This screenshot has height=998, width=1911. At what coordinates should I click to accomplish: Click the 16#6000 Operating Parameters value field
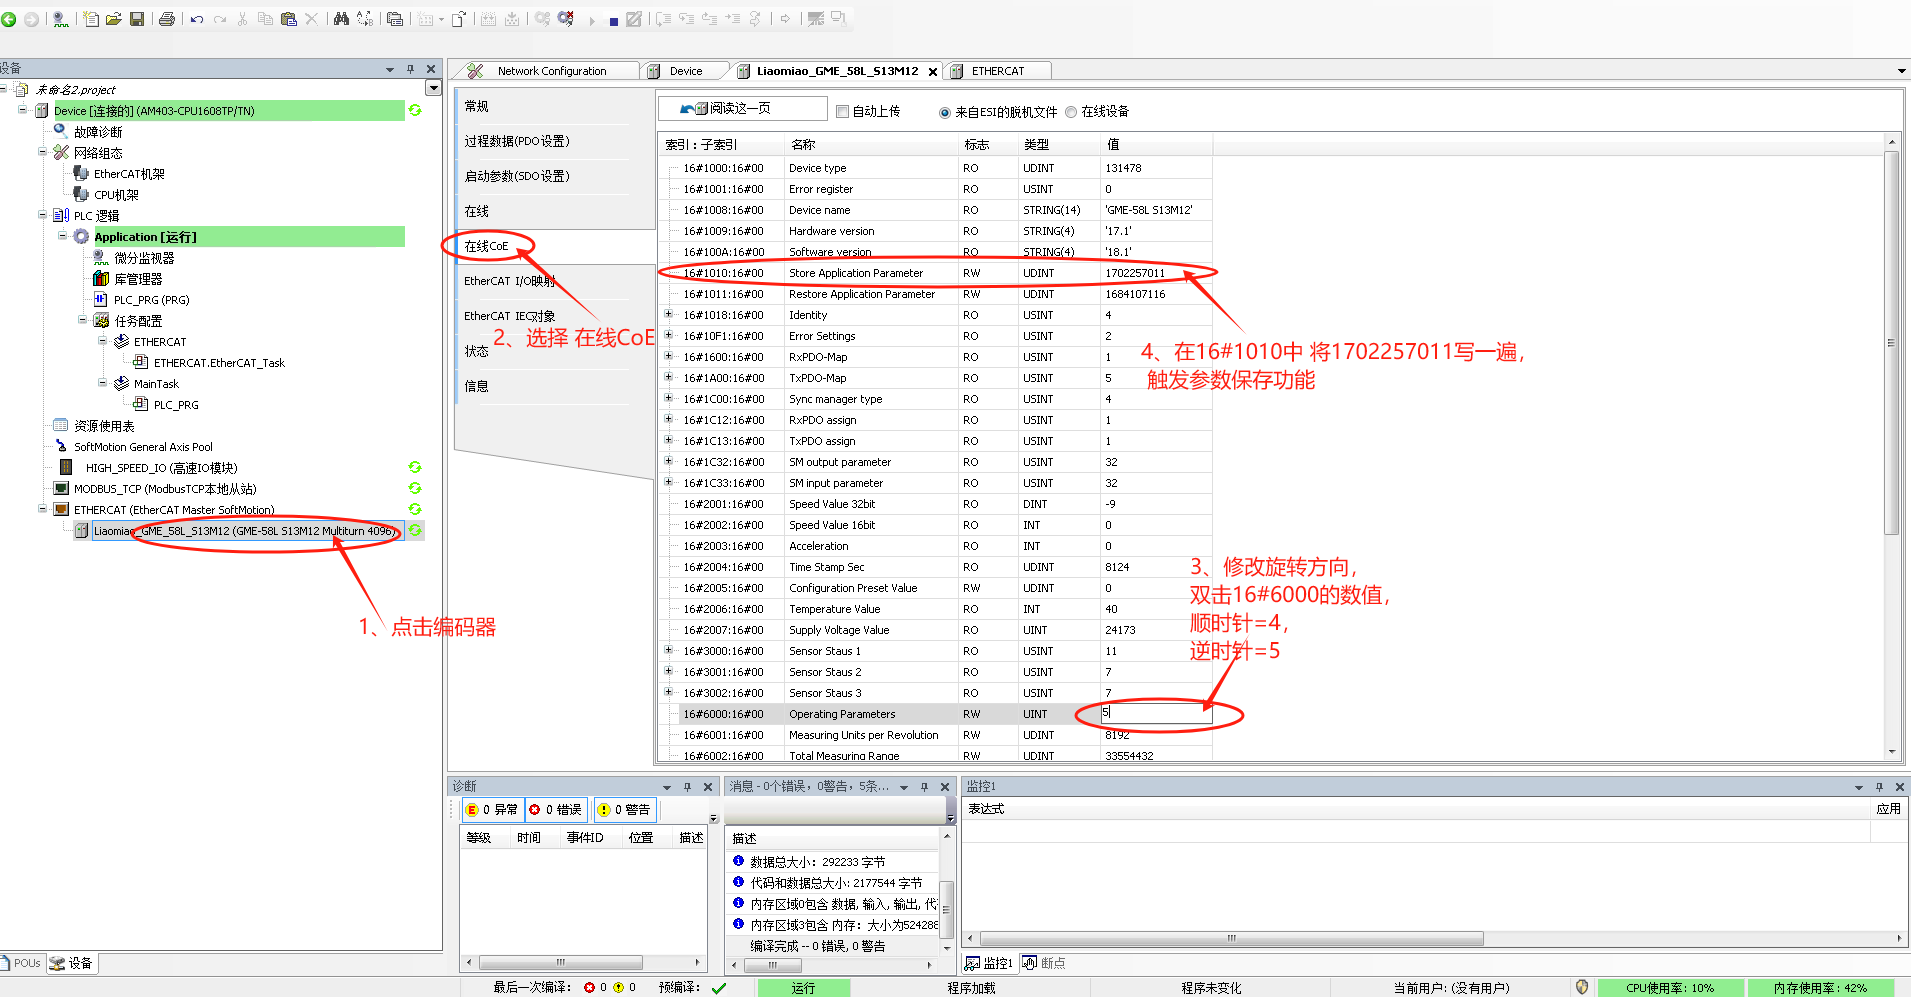[1155, 713]
